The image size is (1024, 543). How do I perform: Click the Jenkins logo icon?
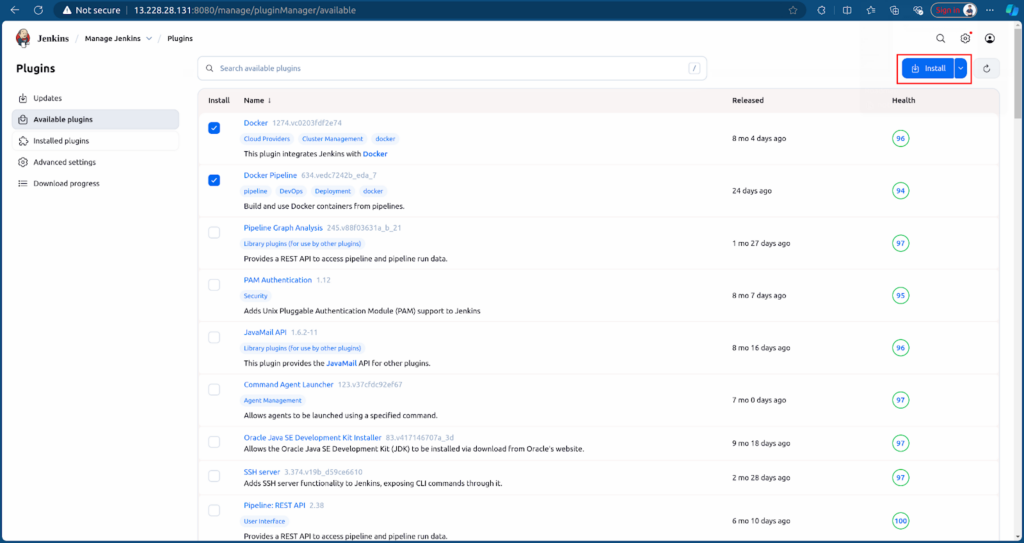(x=23, y=38)
